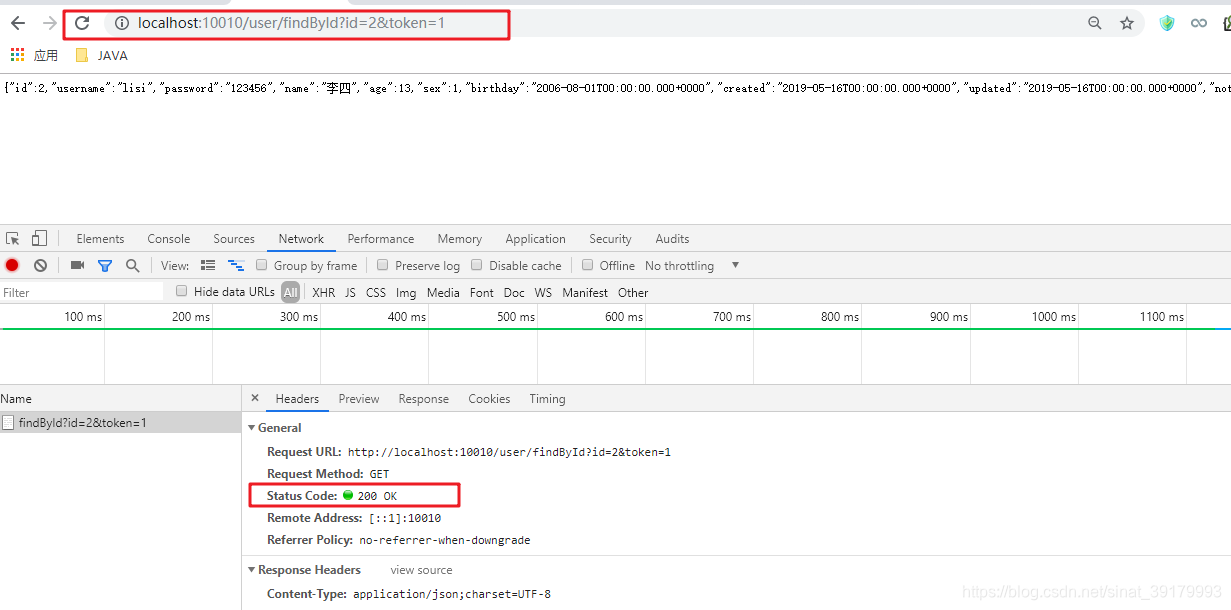
Task: Open network search magnifier icon
Action: click(132, 265)
